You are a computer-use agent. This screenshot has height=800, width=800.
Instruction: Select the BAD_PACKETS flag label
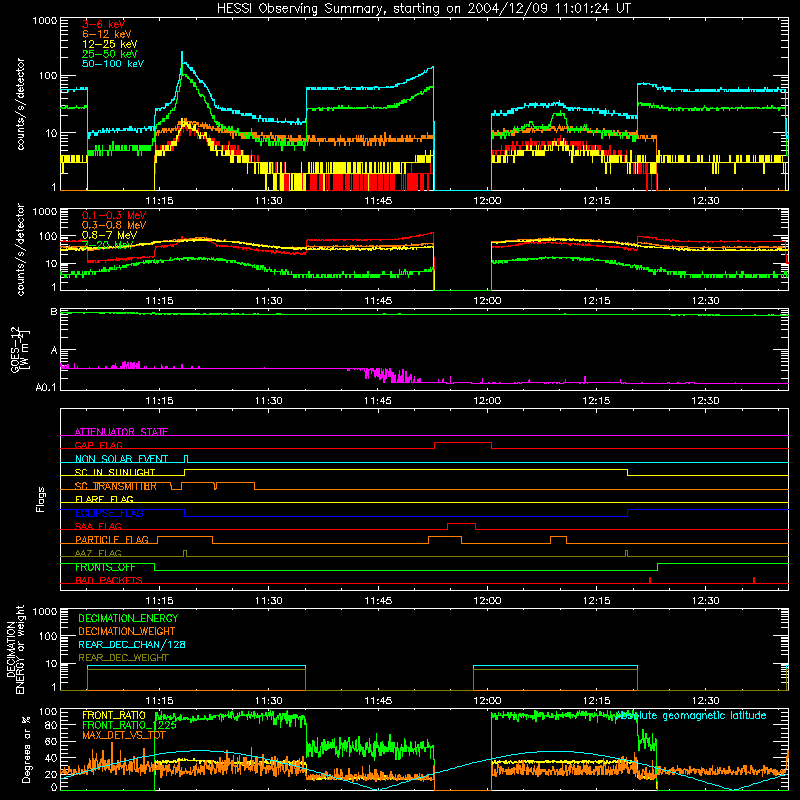coord(109,580)
